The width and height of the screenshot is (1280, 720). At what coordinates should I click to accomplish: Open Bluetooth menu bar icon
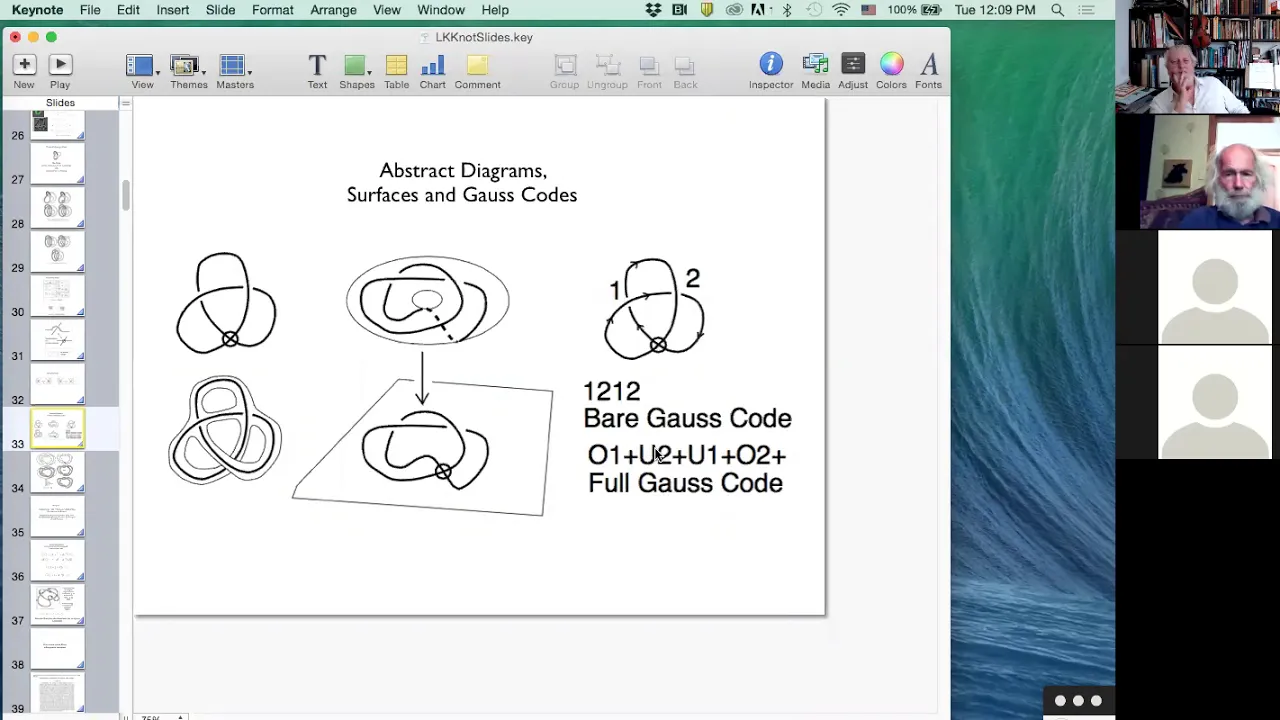click(787, 10)
